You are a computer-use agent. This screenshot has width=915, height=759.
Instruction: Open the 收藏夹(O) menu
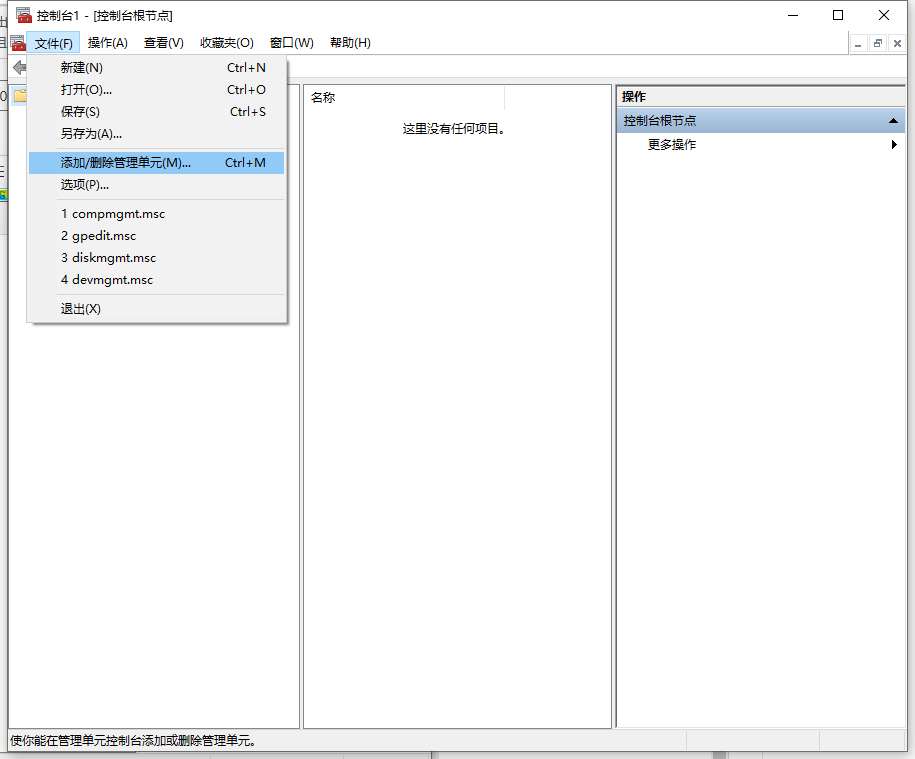224,43
